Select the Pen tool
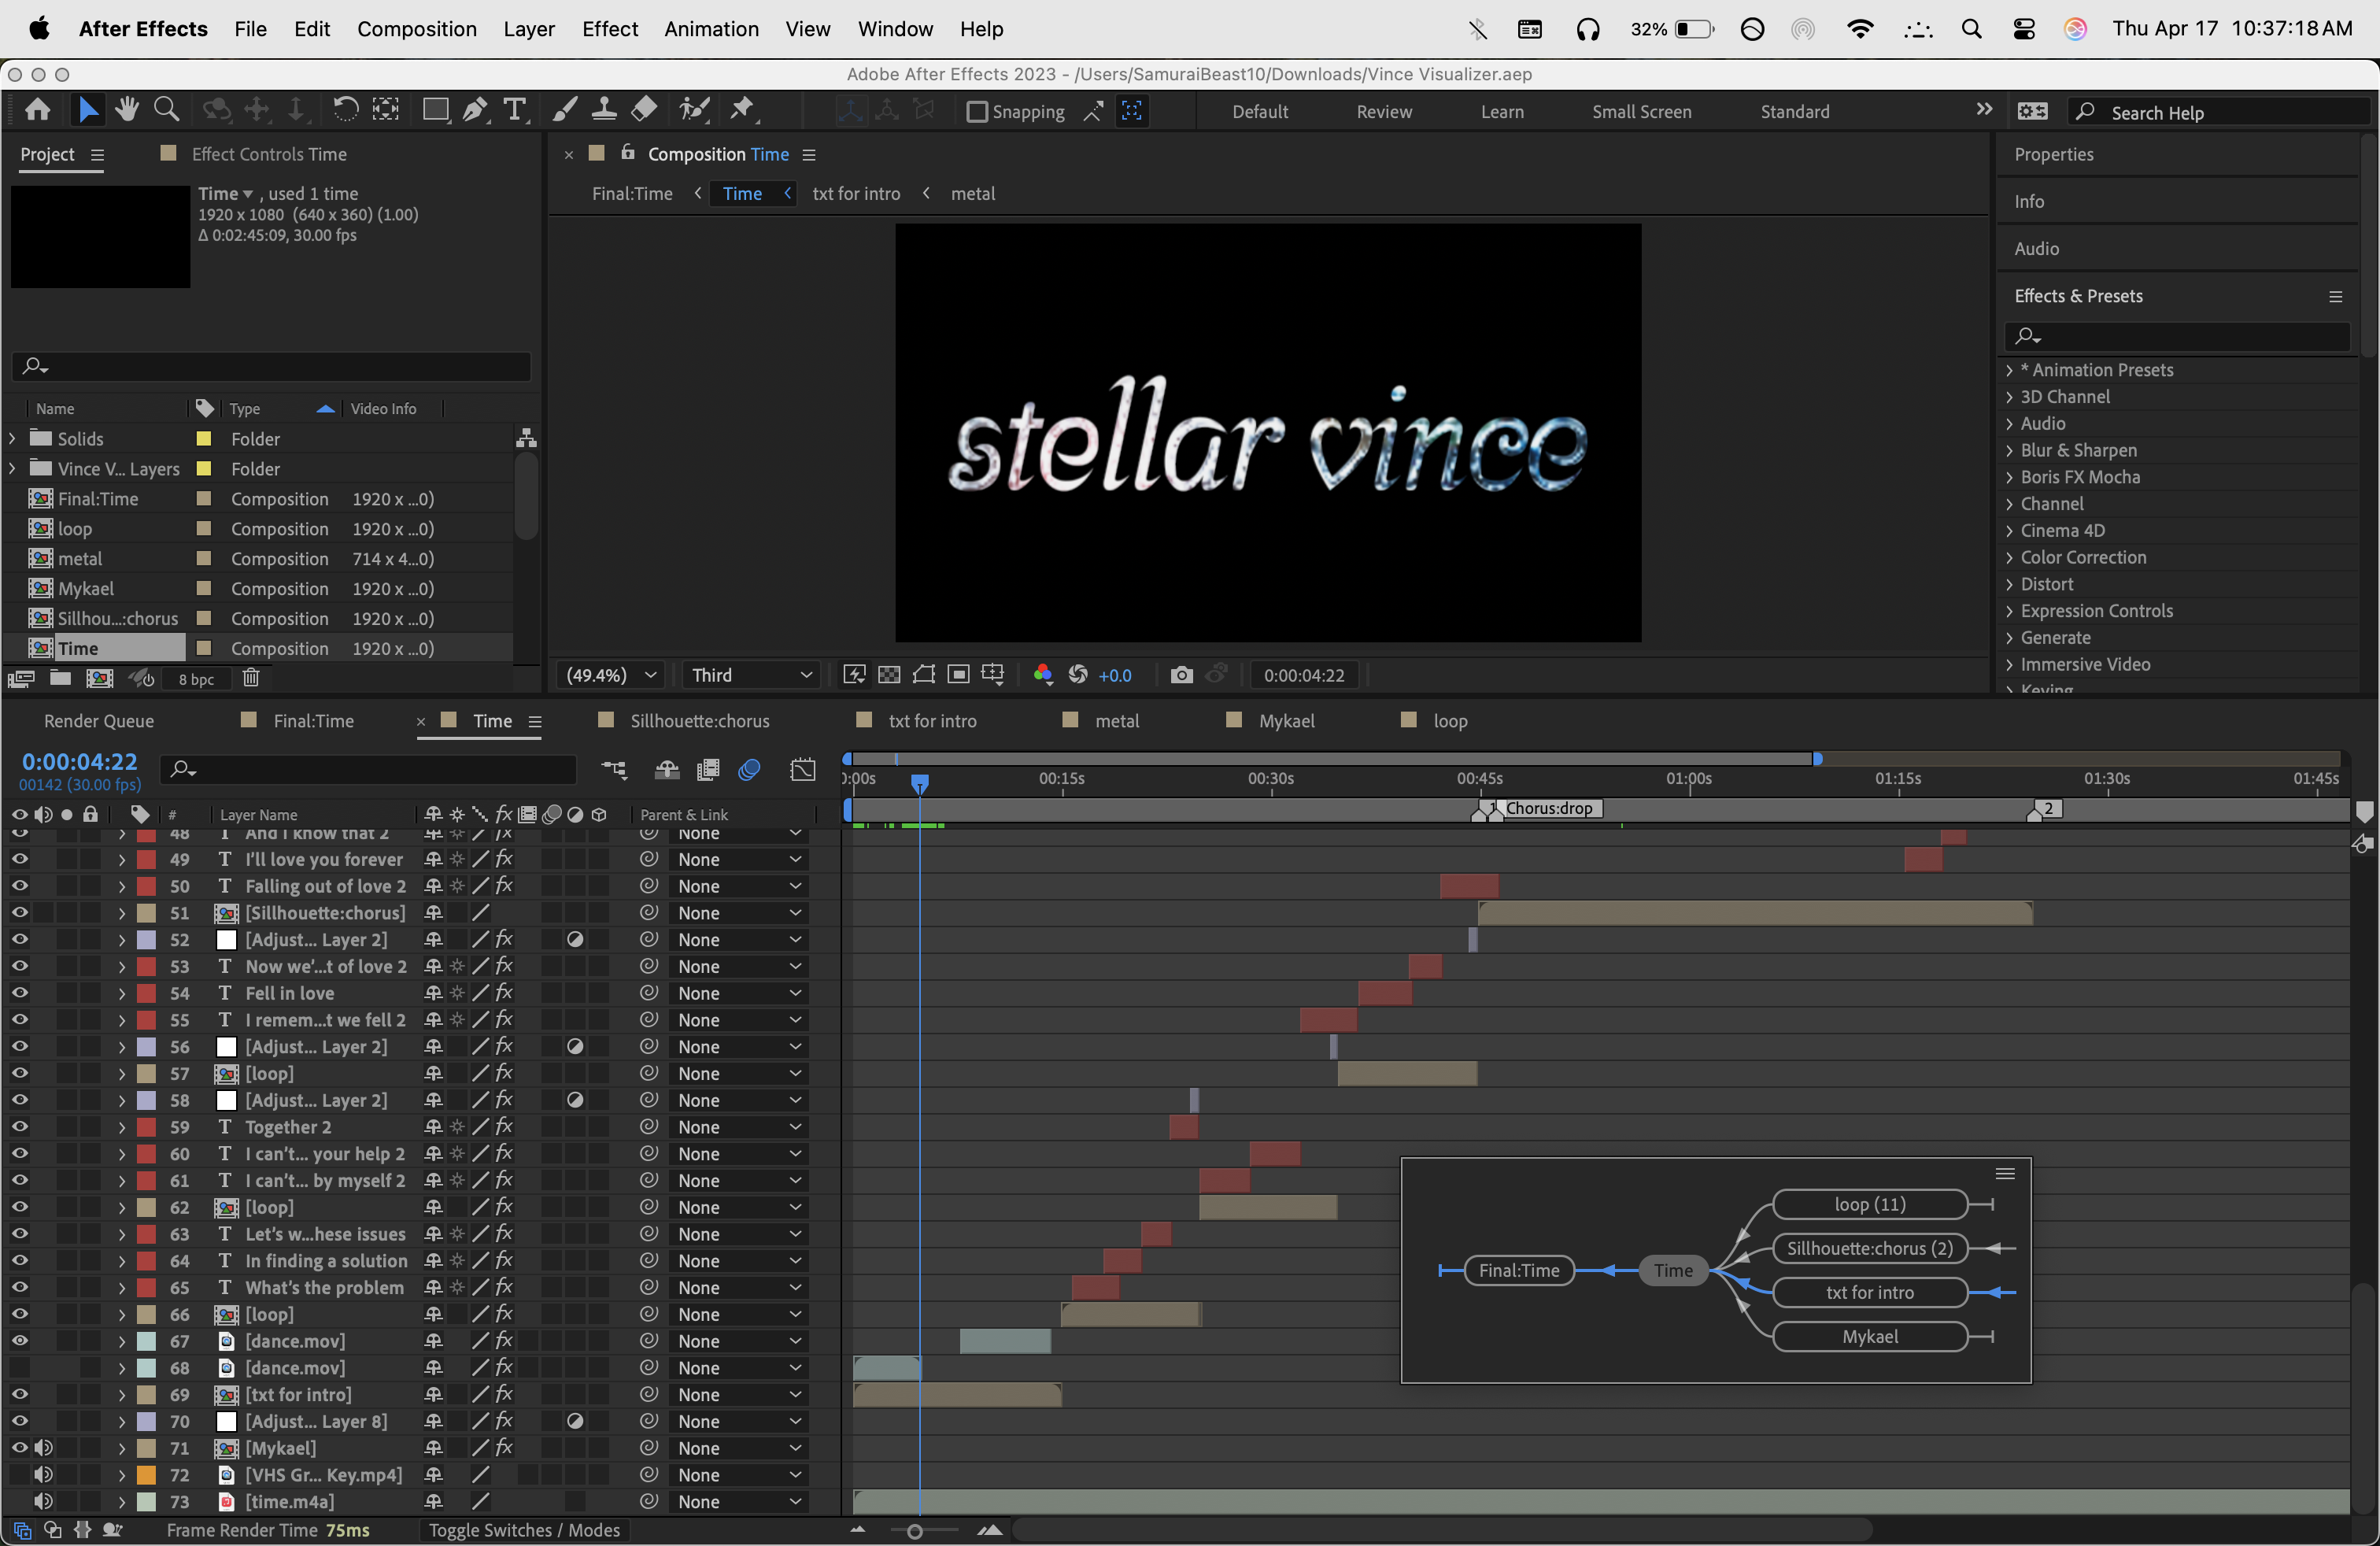Screen dimensions: 2380x1546 tap(475, 110)
